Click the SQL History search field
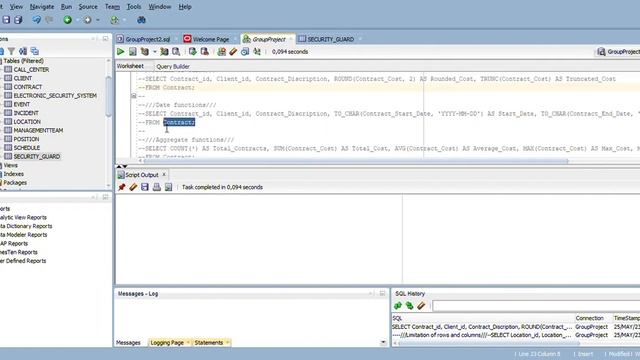Viewport: 640px width, 360px height. [x=536, y=305]
